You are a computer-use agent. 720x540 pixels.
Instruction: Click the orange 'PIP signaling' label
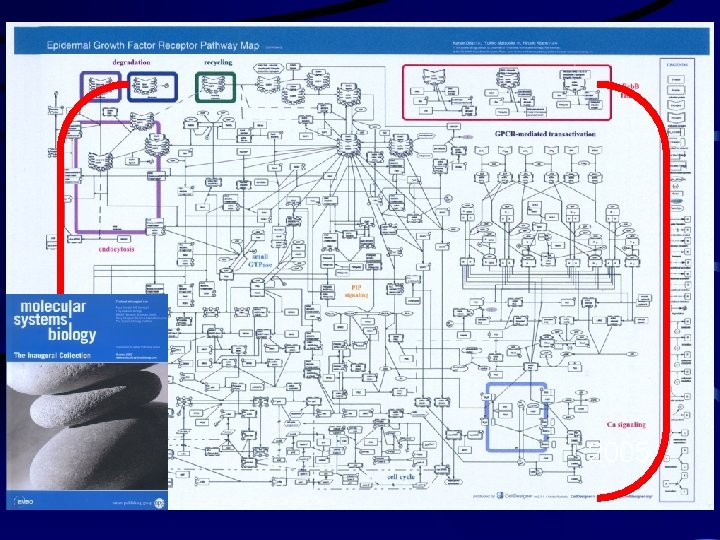pyautogui.click(x=356, y=291)
